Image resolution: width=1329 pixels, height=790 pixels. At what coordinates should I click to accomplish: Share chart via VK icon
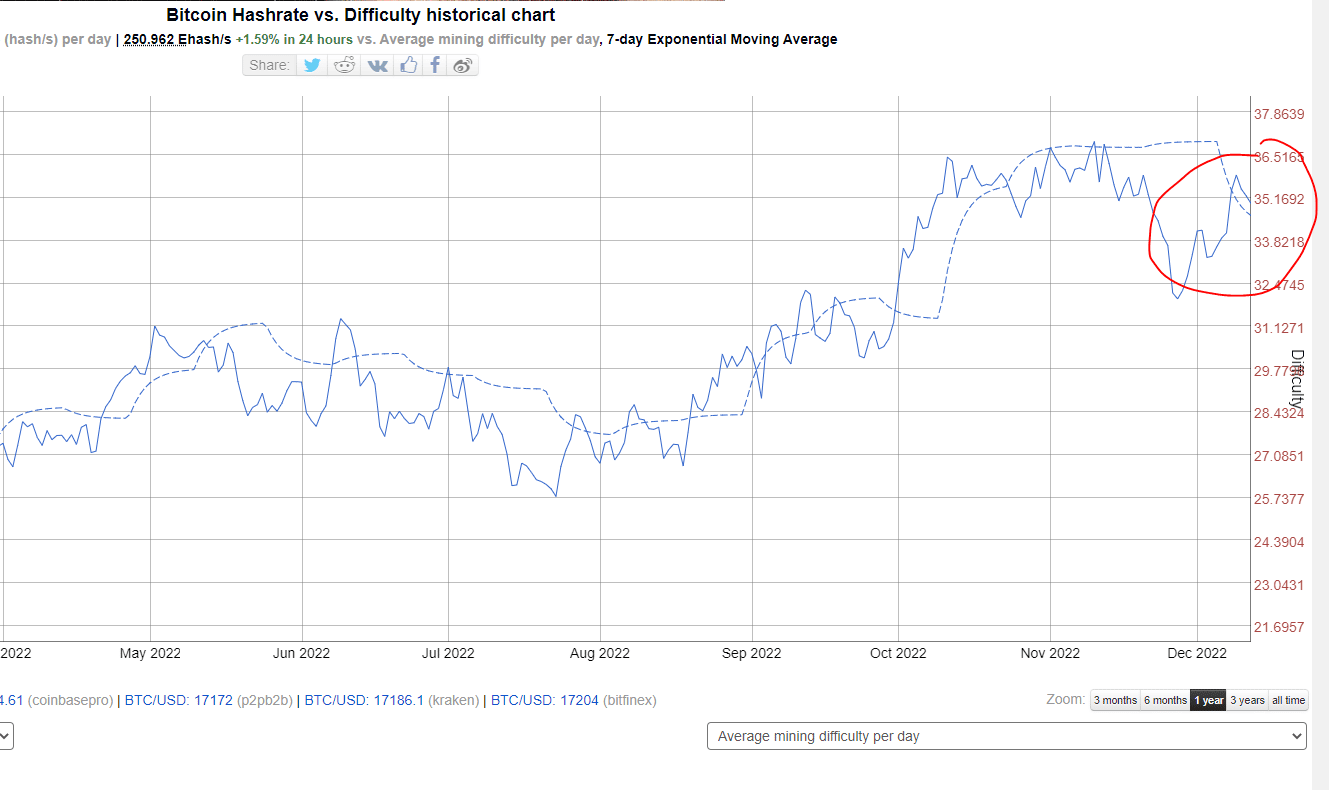(x=377, y=65)
